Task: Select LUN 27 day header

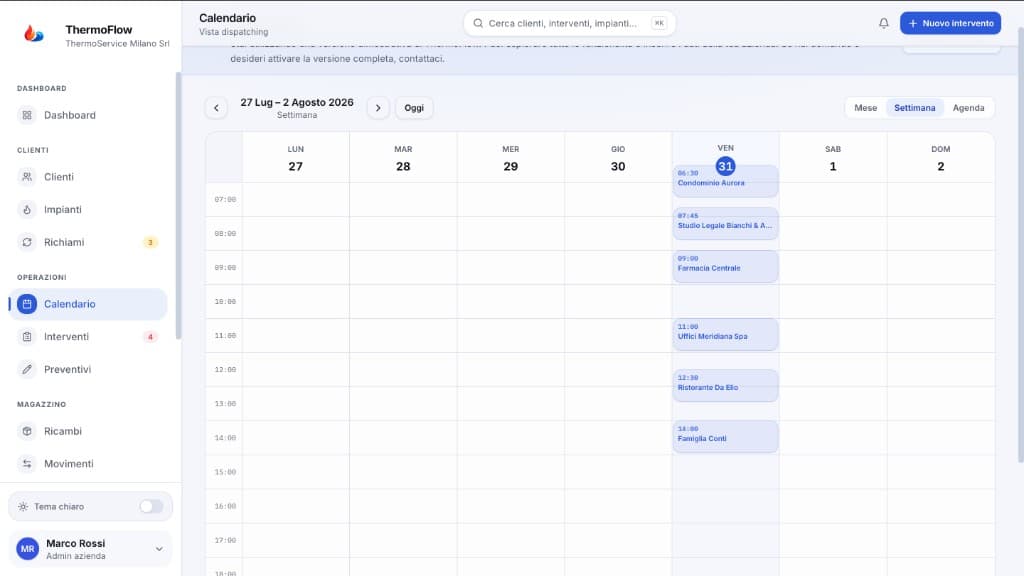Action: pyautogui.click(x=296, y=158)
